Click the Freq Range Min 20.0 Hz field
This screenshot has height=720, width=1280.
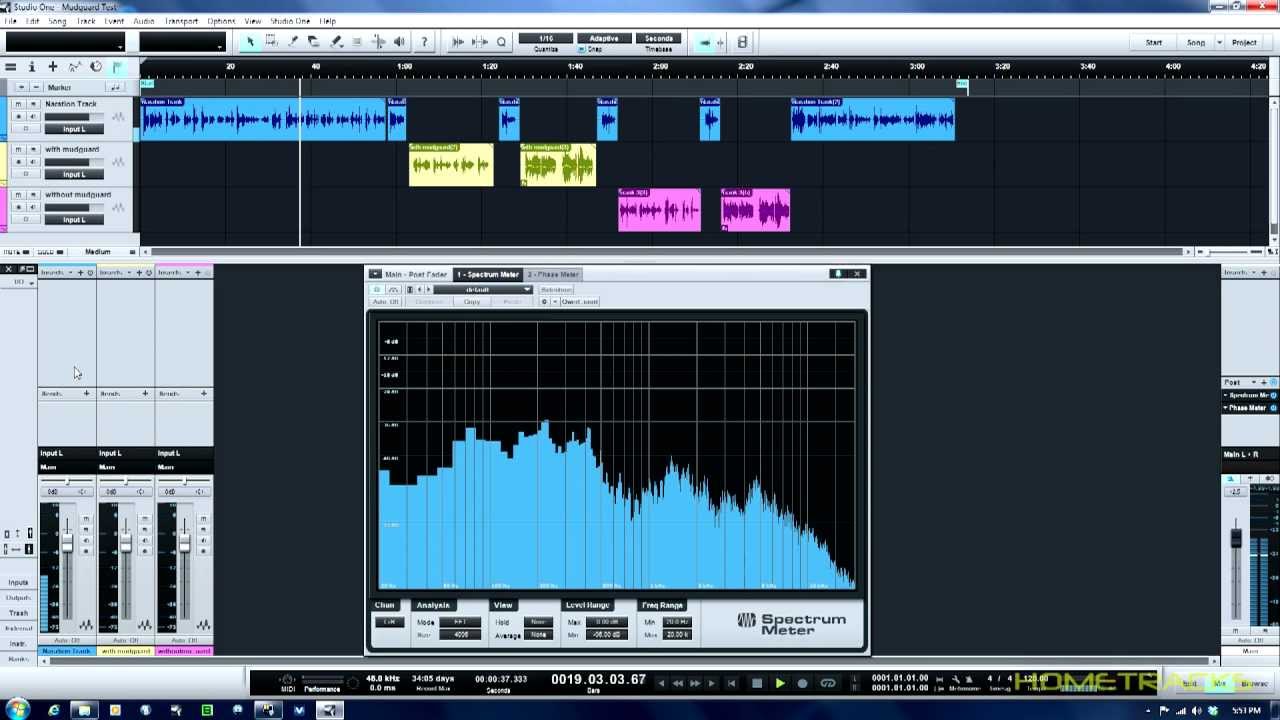(677, 622)
